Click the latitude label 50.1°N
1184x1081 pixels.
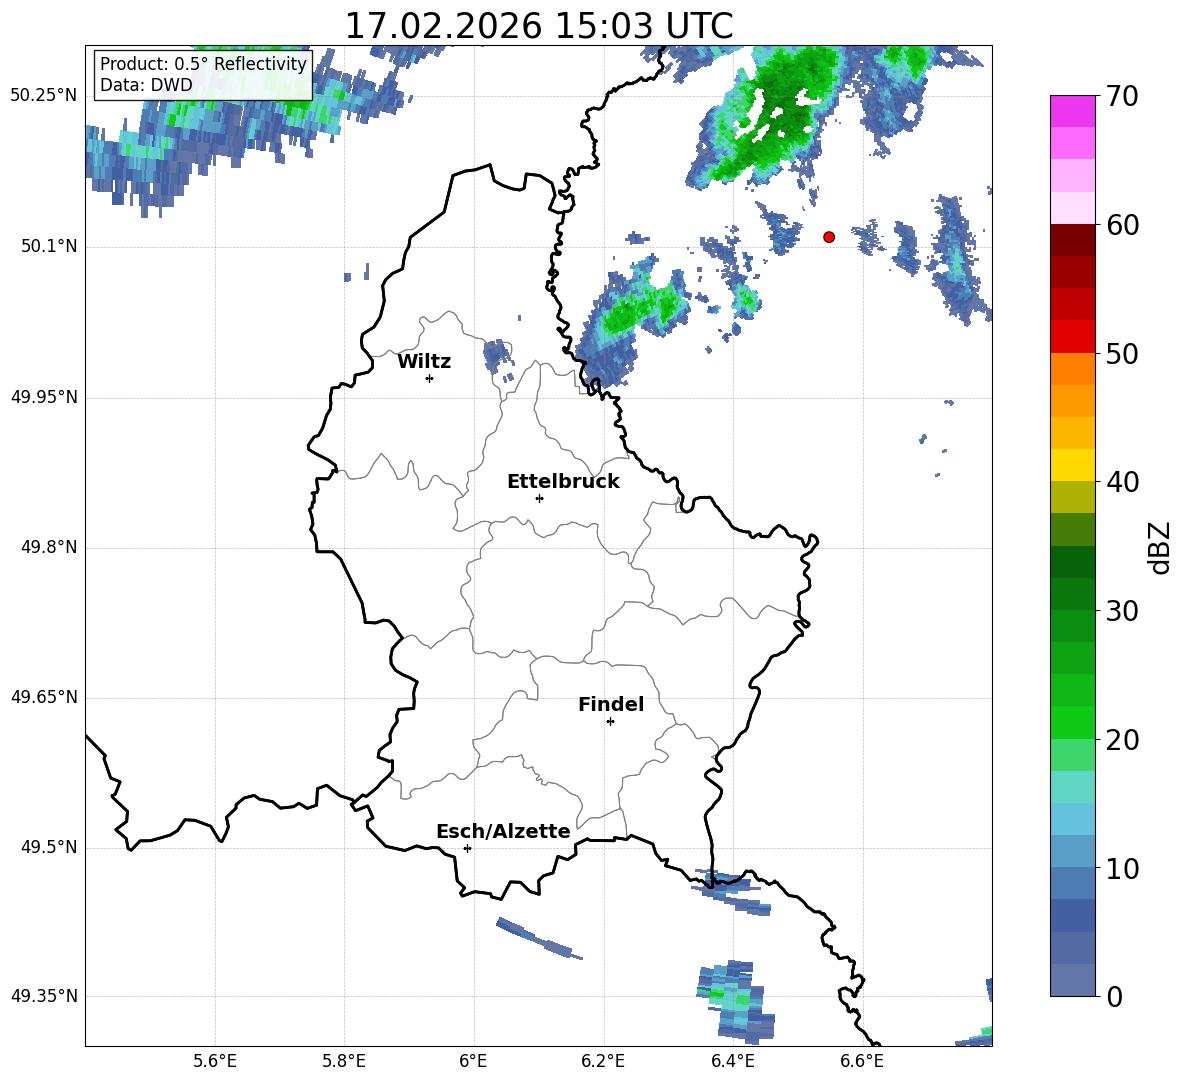(x=49, y=247)
